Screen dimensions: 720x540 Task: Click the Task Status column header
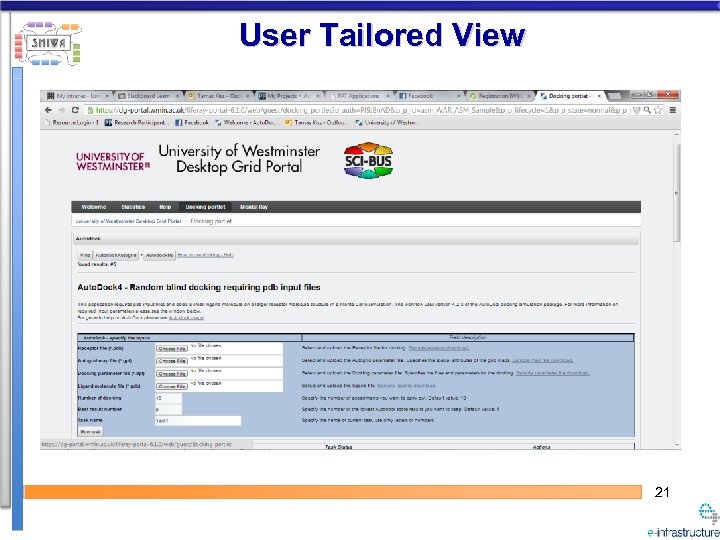coord(338,447)
